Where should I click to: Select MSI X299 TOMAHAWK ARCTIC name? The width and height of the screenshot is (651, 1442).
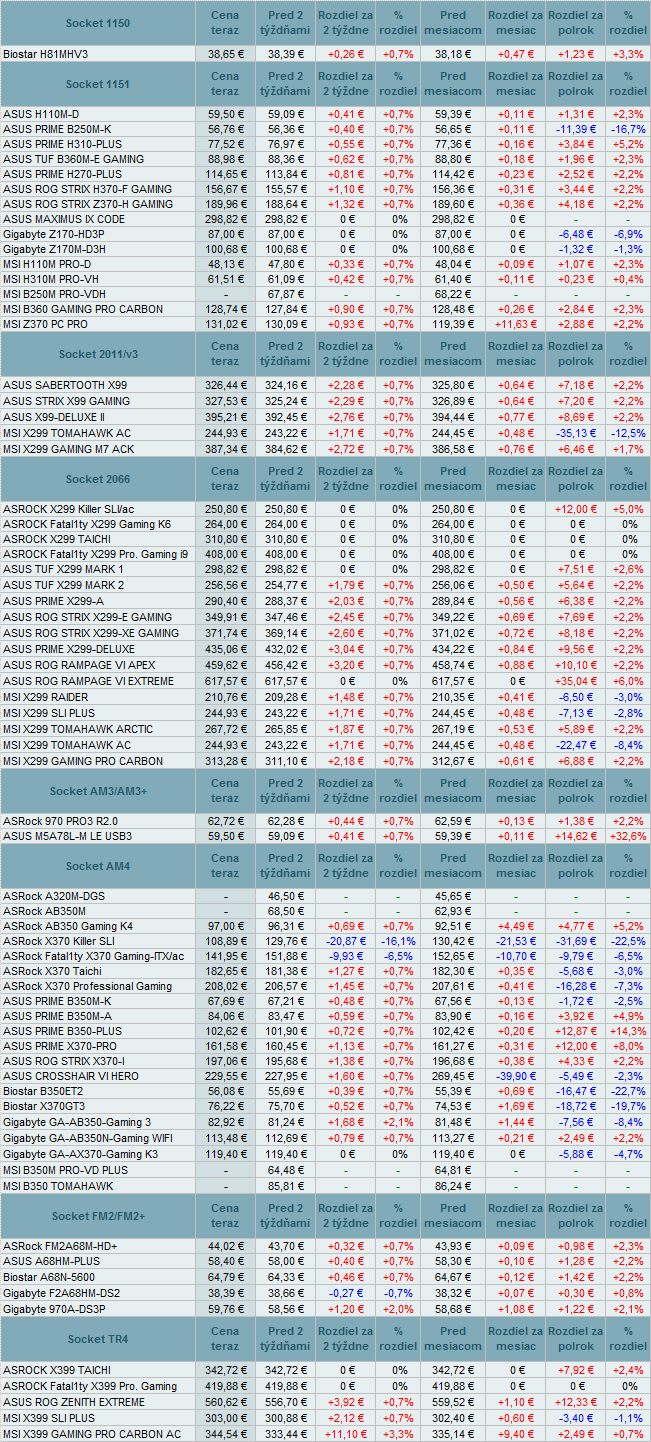coord(78,729)
